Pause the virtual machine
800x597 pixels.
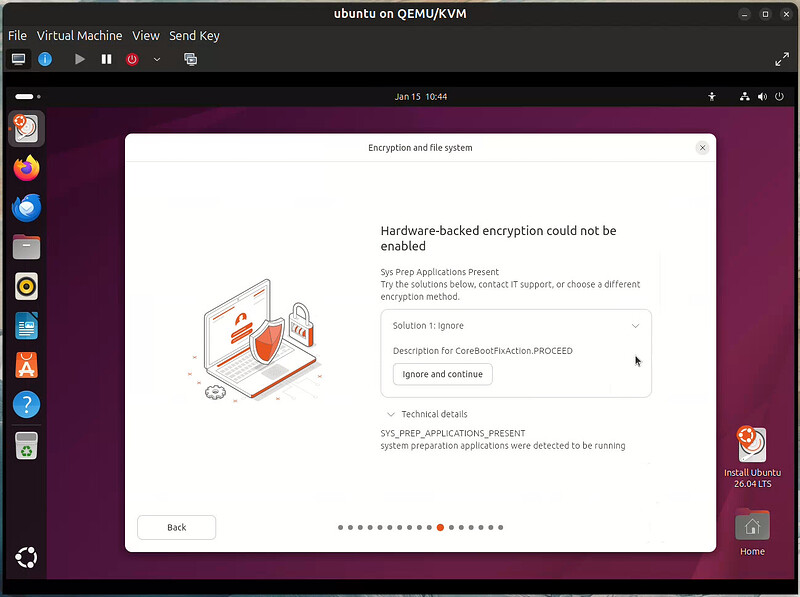[x=106, y=59]
